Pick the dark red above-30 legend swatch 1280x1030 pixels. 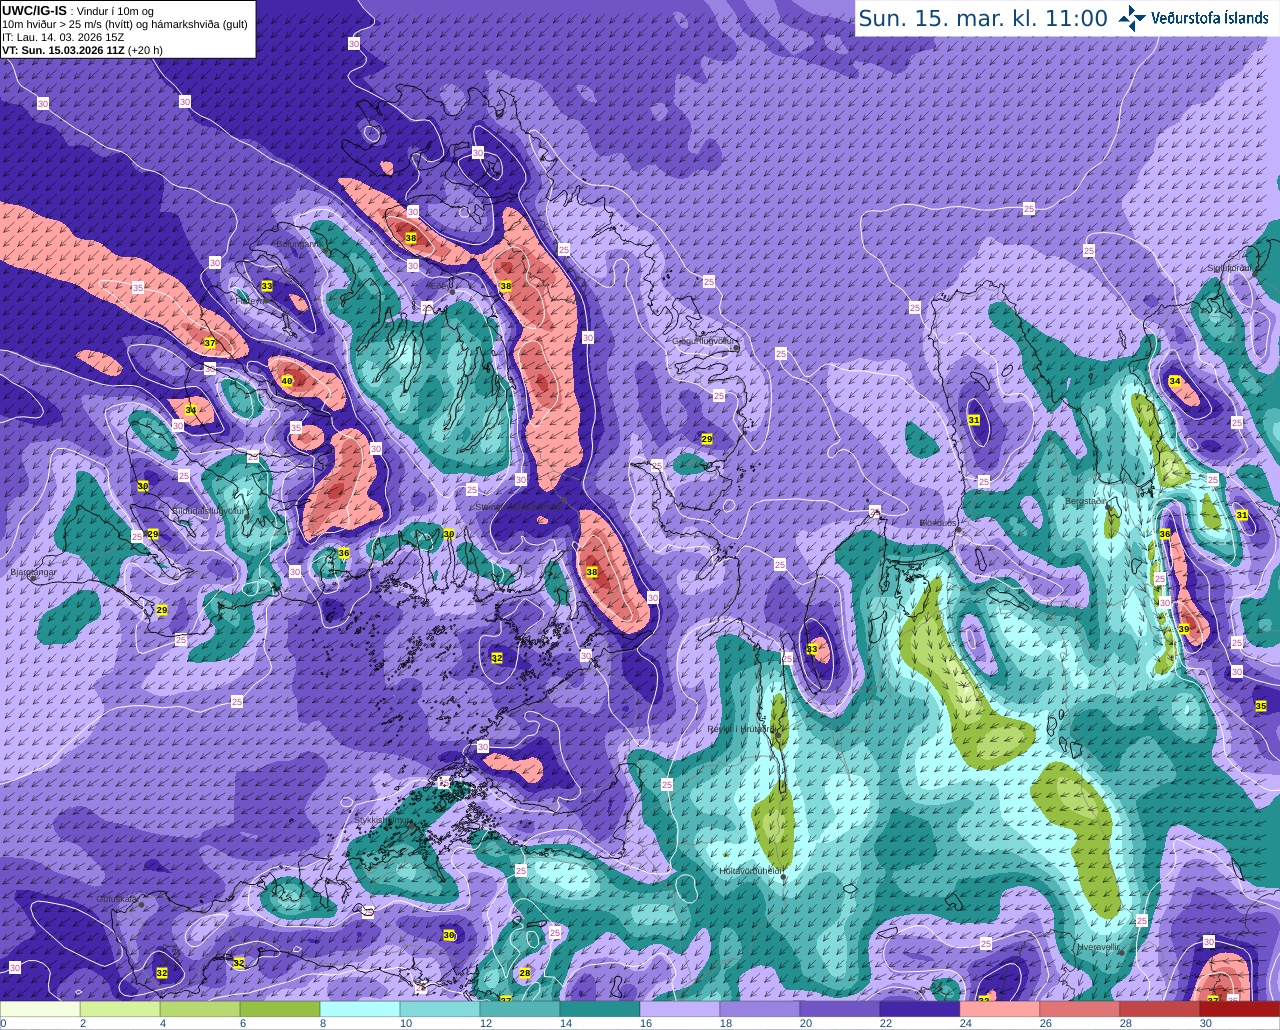coord(1240,1009)
